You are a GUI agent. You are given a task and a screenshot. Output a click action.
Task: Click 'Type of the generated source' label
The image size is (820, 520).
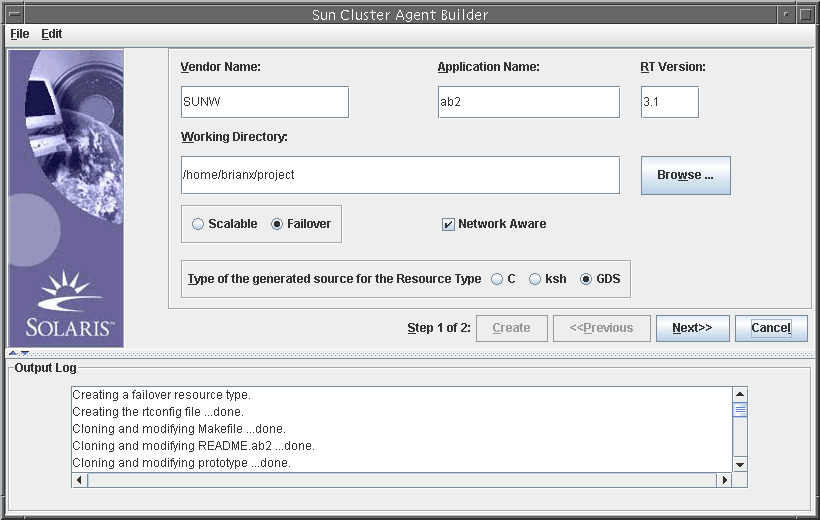[335, 279]
